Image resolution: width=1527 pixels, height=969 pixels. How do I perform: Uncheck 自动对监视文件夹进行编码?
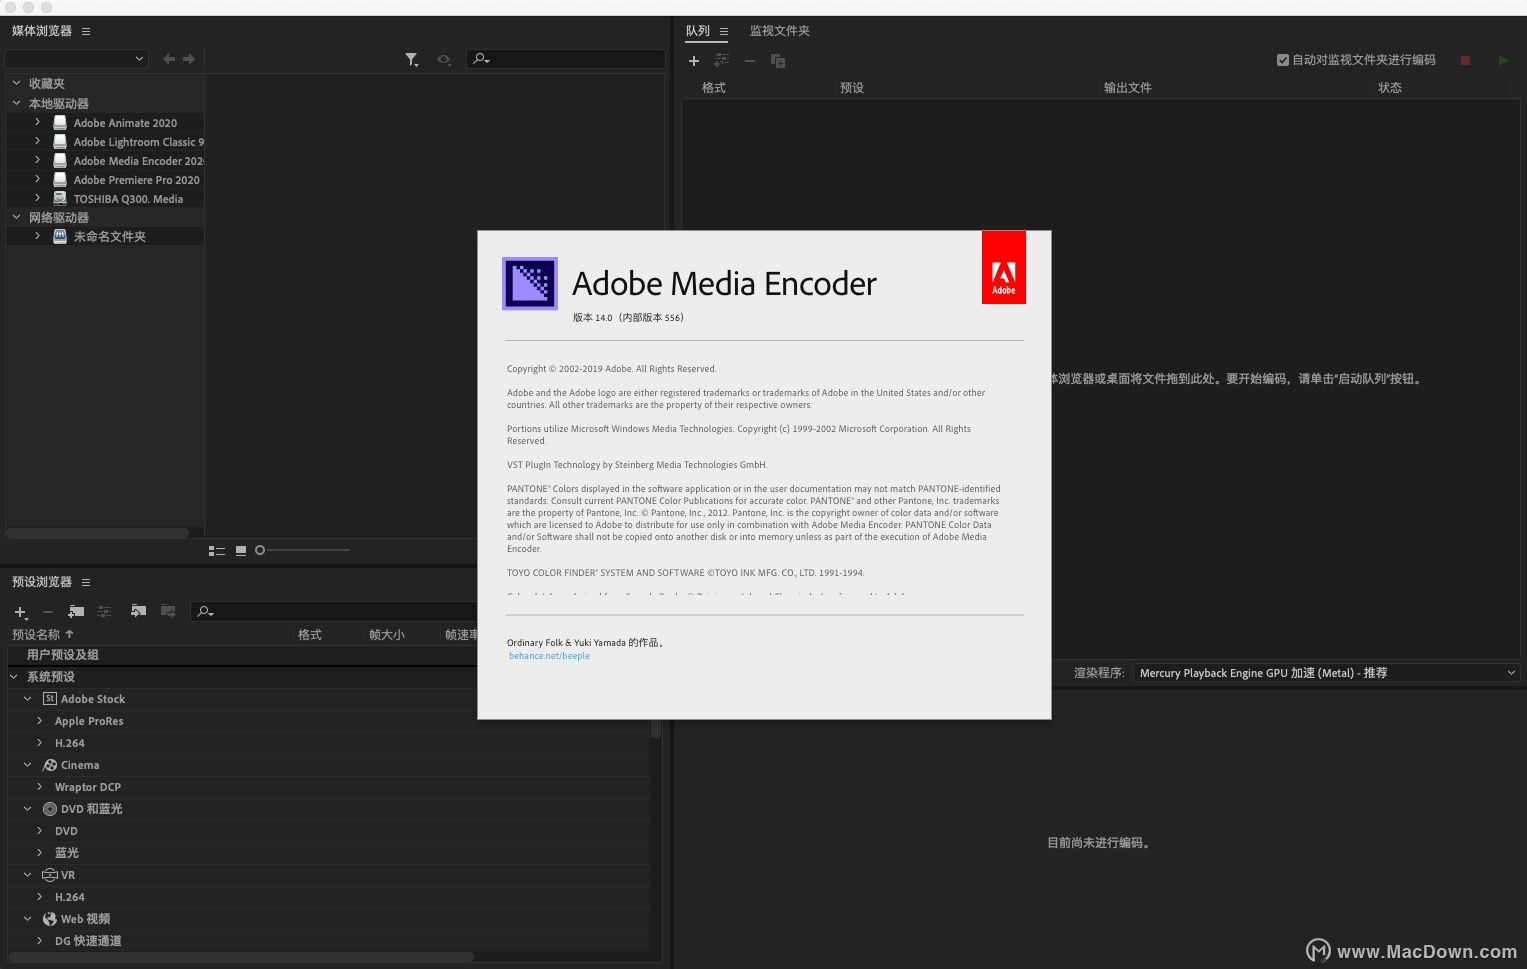tap(1283, 60)
